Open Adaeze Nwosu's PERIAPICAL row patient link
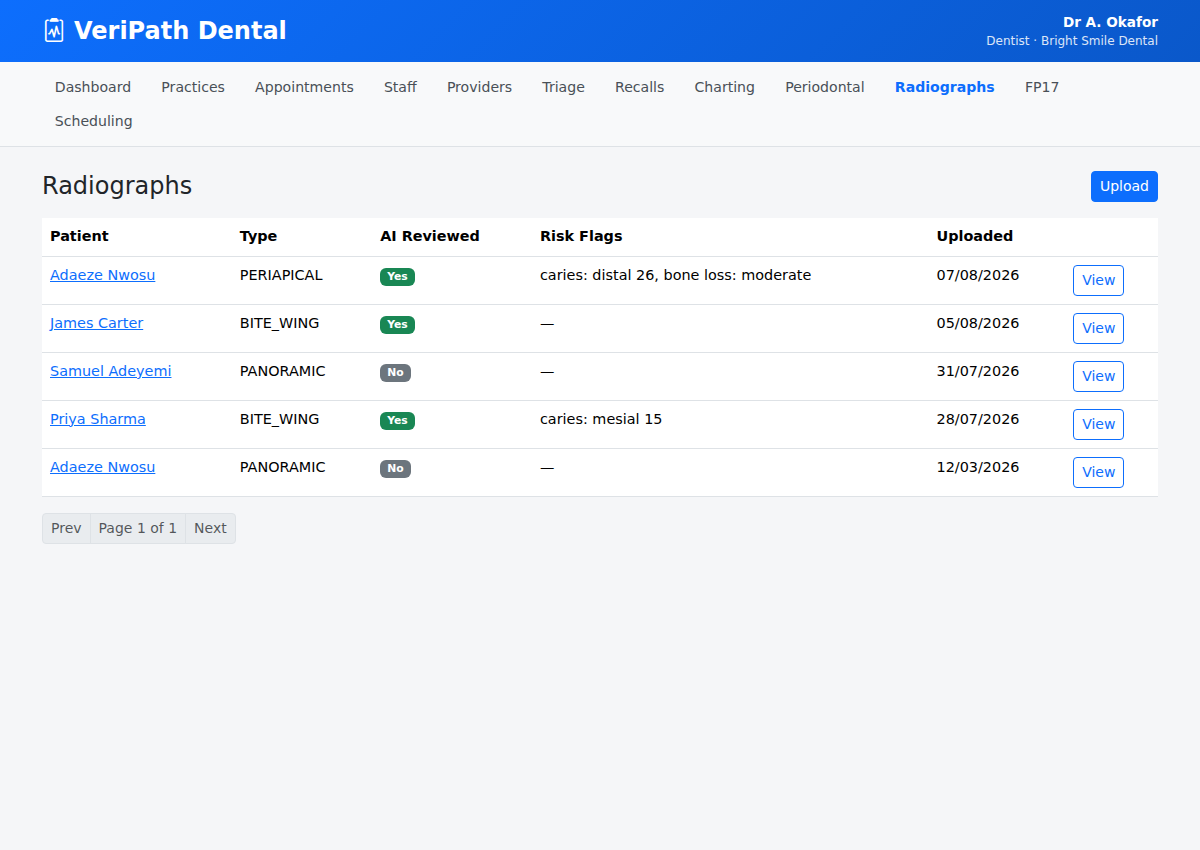The image size is (1200, 850). [102, 275]
